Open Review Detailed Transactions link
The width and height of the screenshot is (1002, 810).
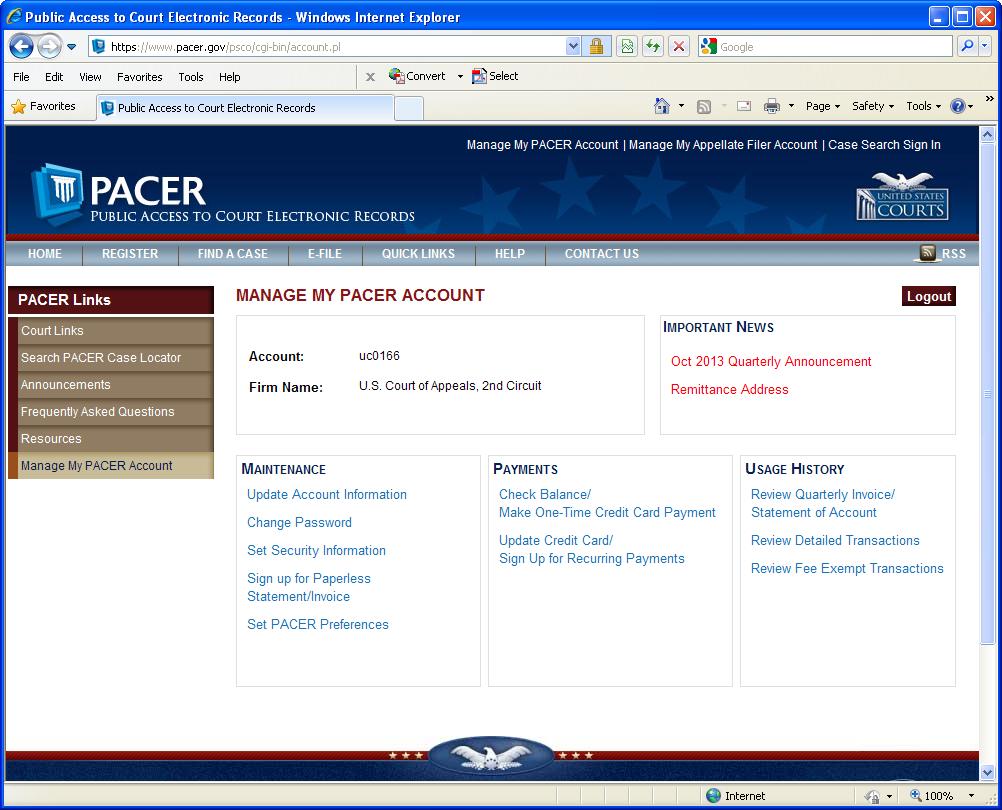click(x=835, y=540)
